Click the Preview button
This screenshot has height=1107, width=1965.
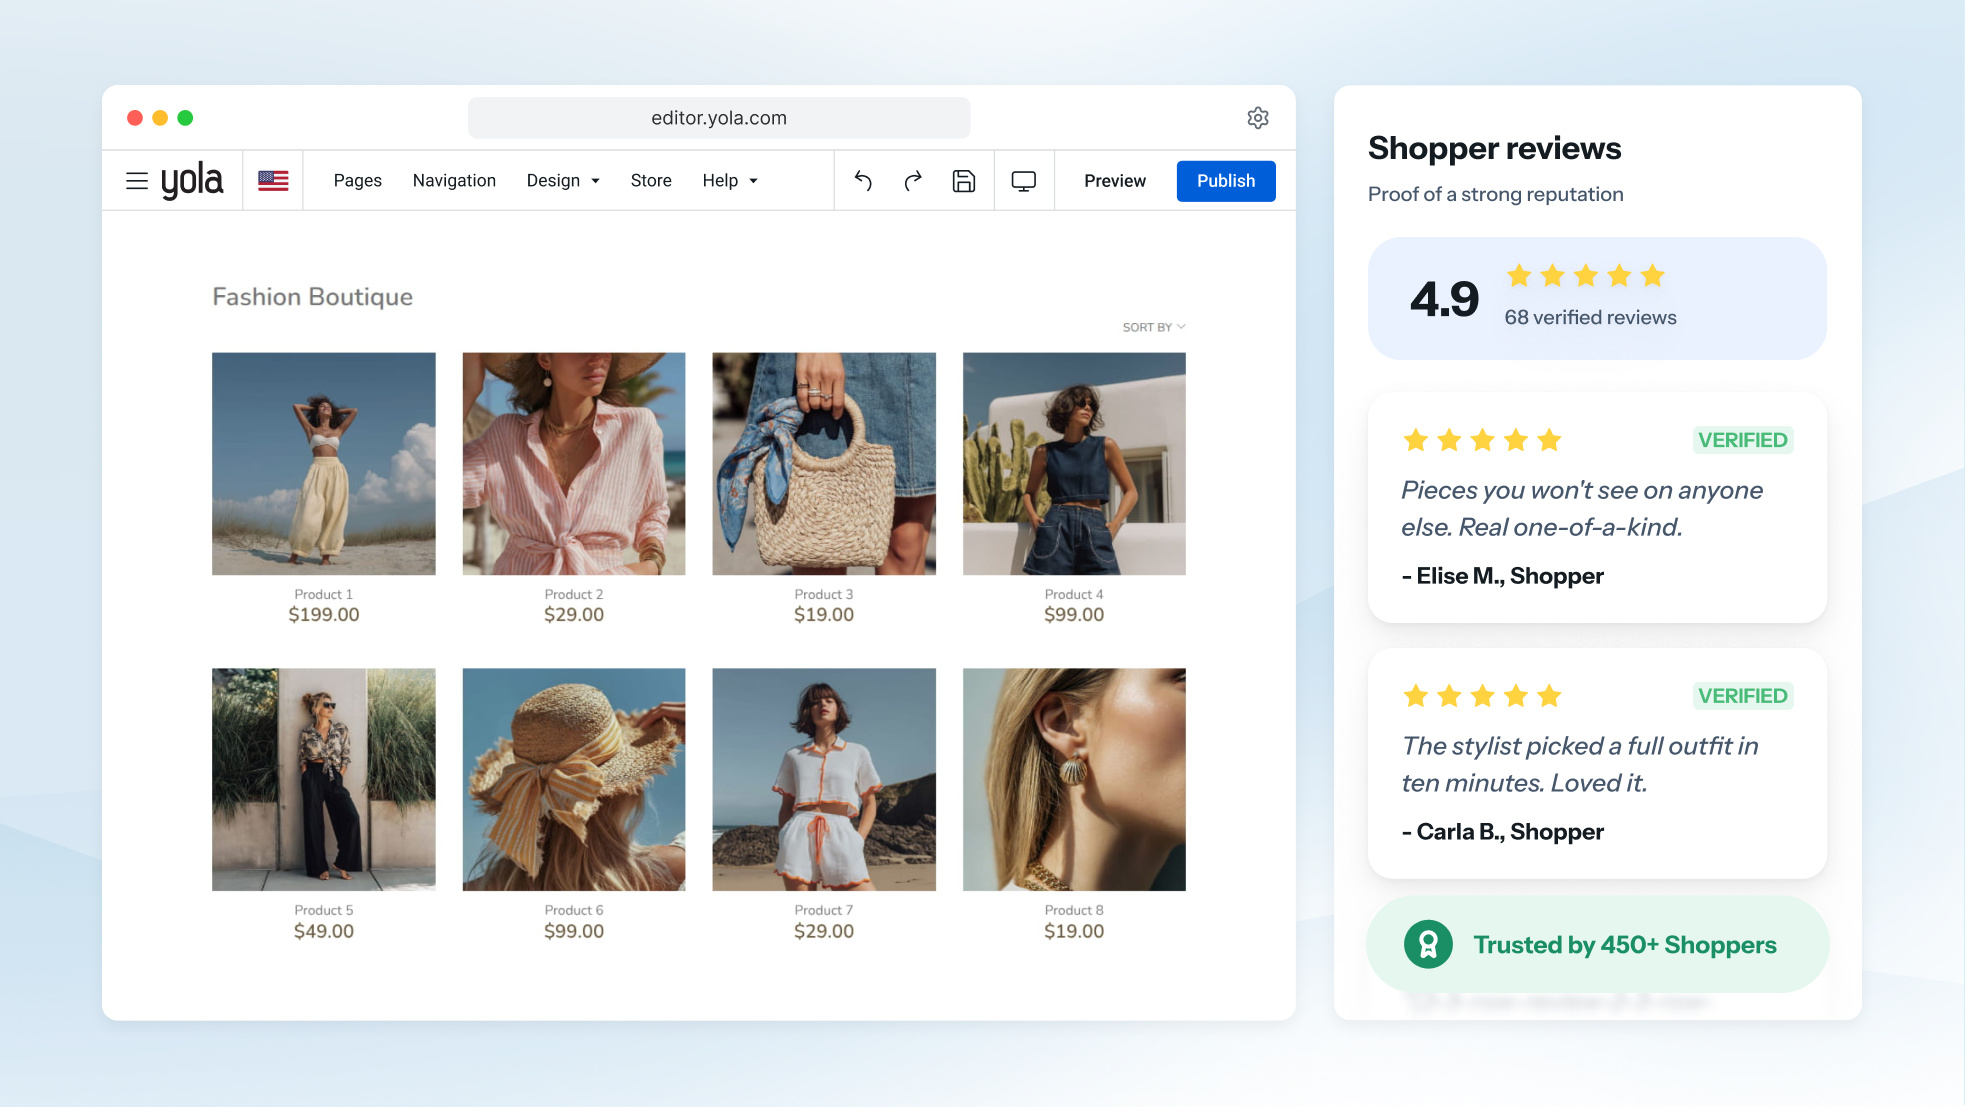click(x=1115, y=181)
